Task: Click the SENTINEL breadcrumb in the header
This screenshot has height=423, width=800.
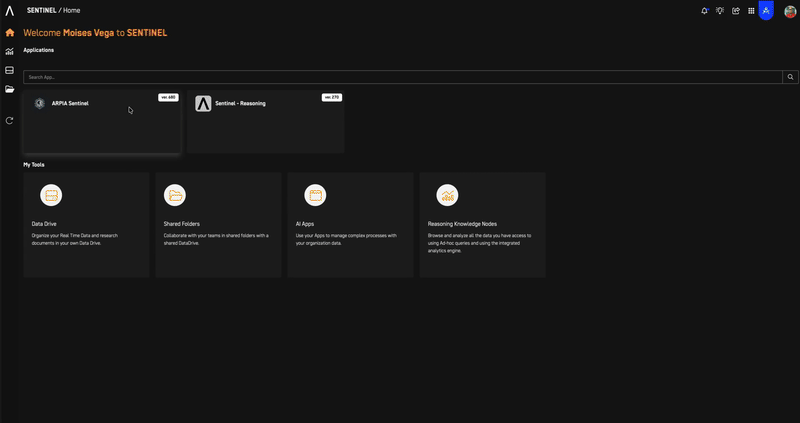Action: 41,10
